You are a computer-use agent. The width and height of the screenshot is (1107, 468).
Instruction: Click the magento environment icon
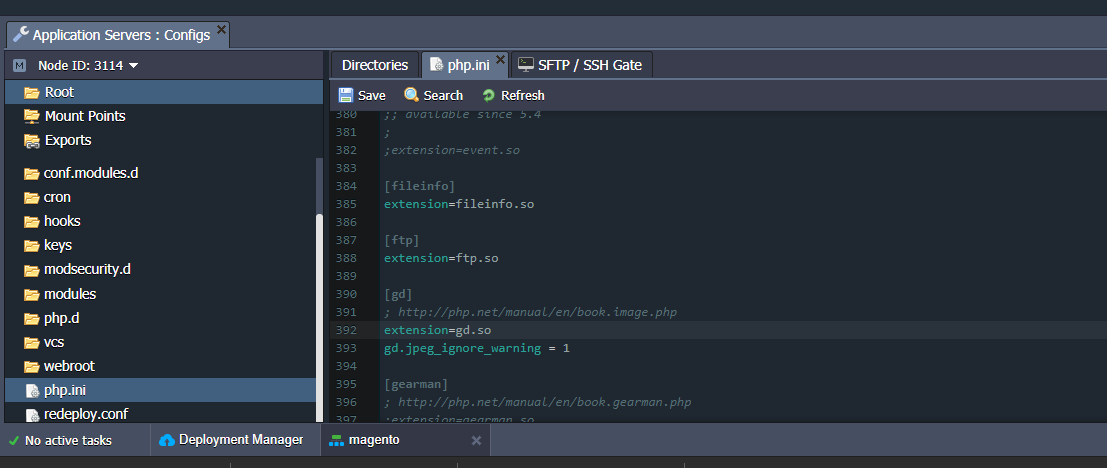point(337,440)
